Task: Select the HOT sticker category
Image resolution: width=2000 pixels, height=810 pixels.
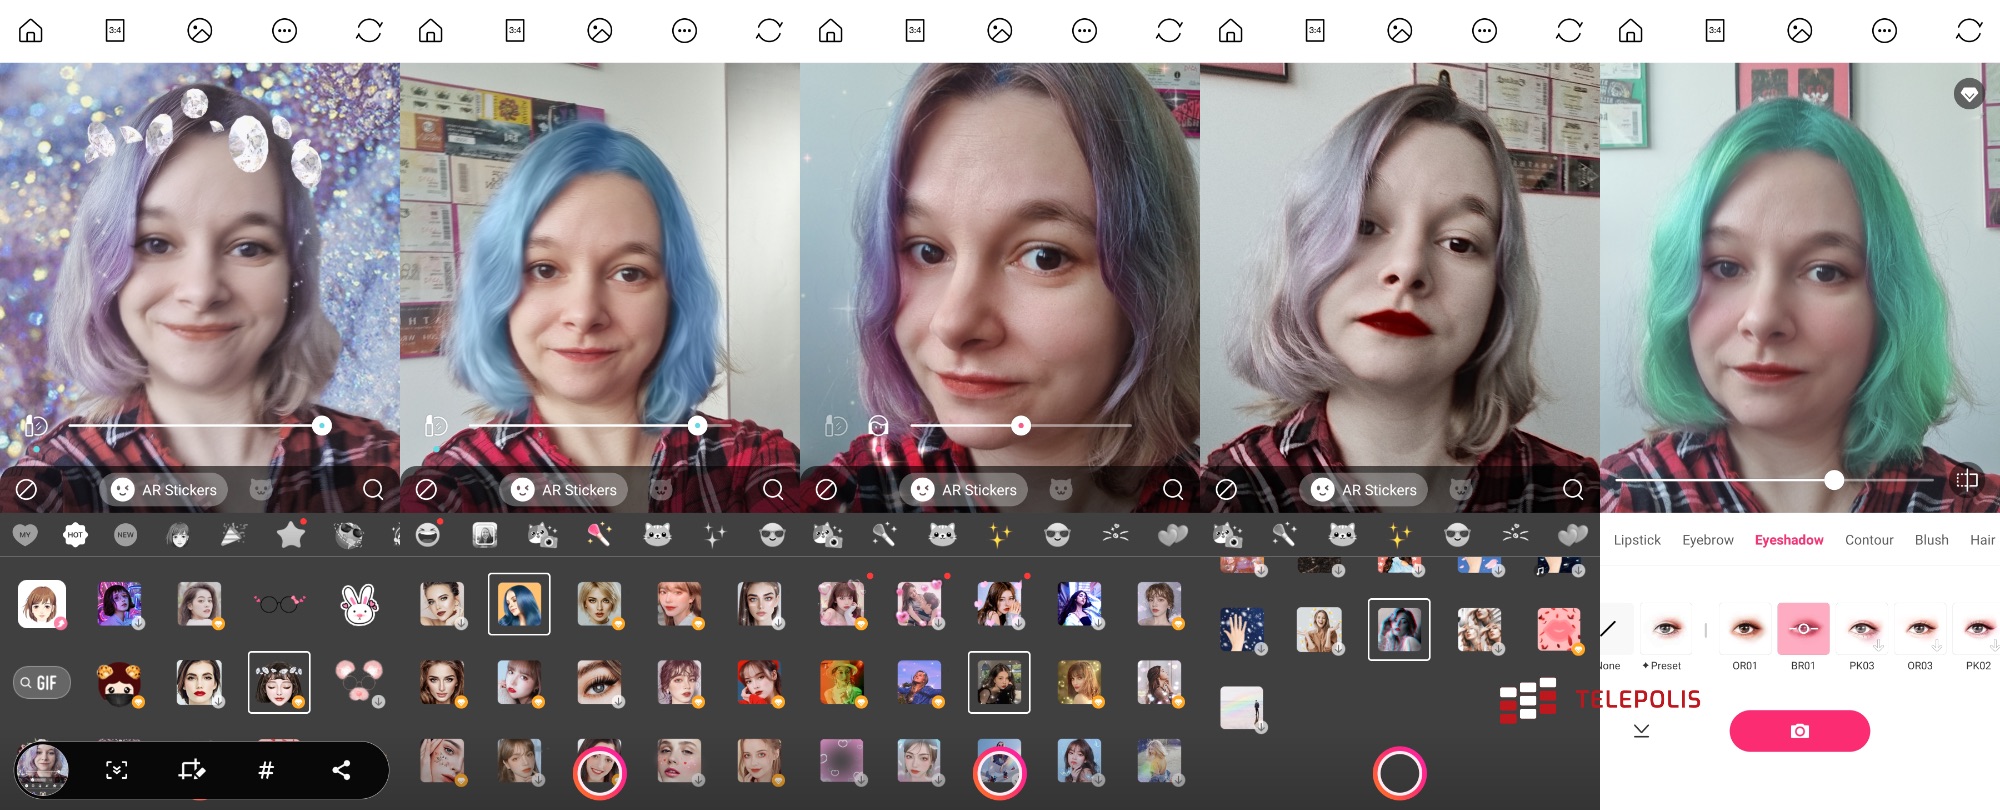Action: [75, 535]
